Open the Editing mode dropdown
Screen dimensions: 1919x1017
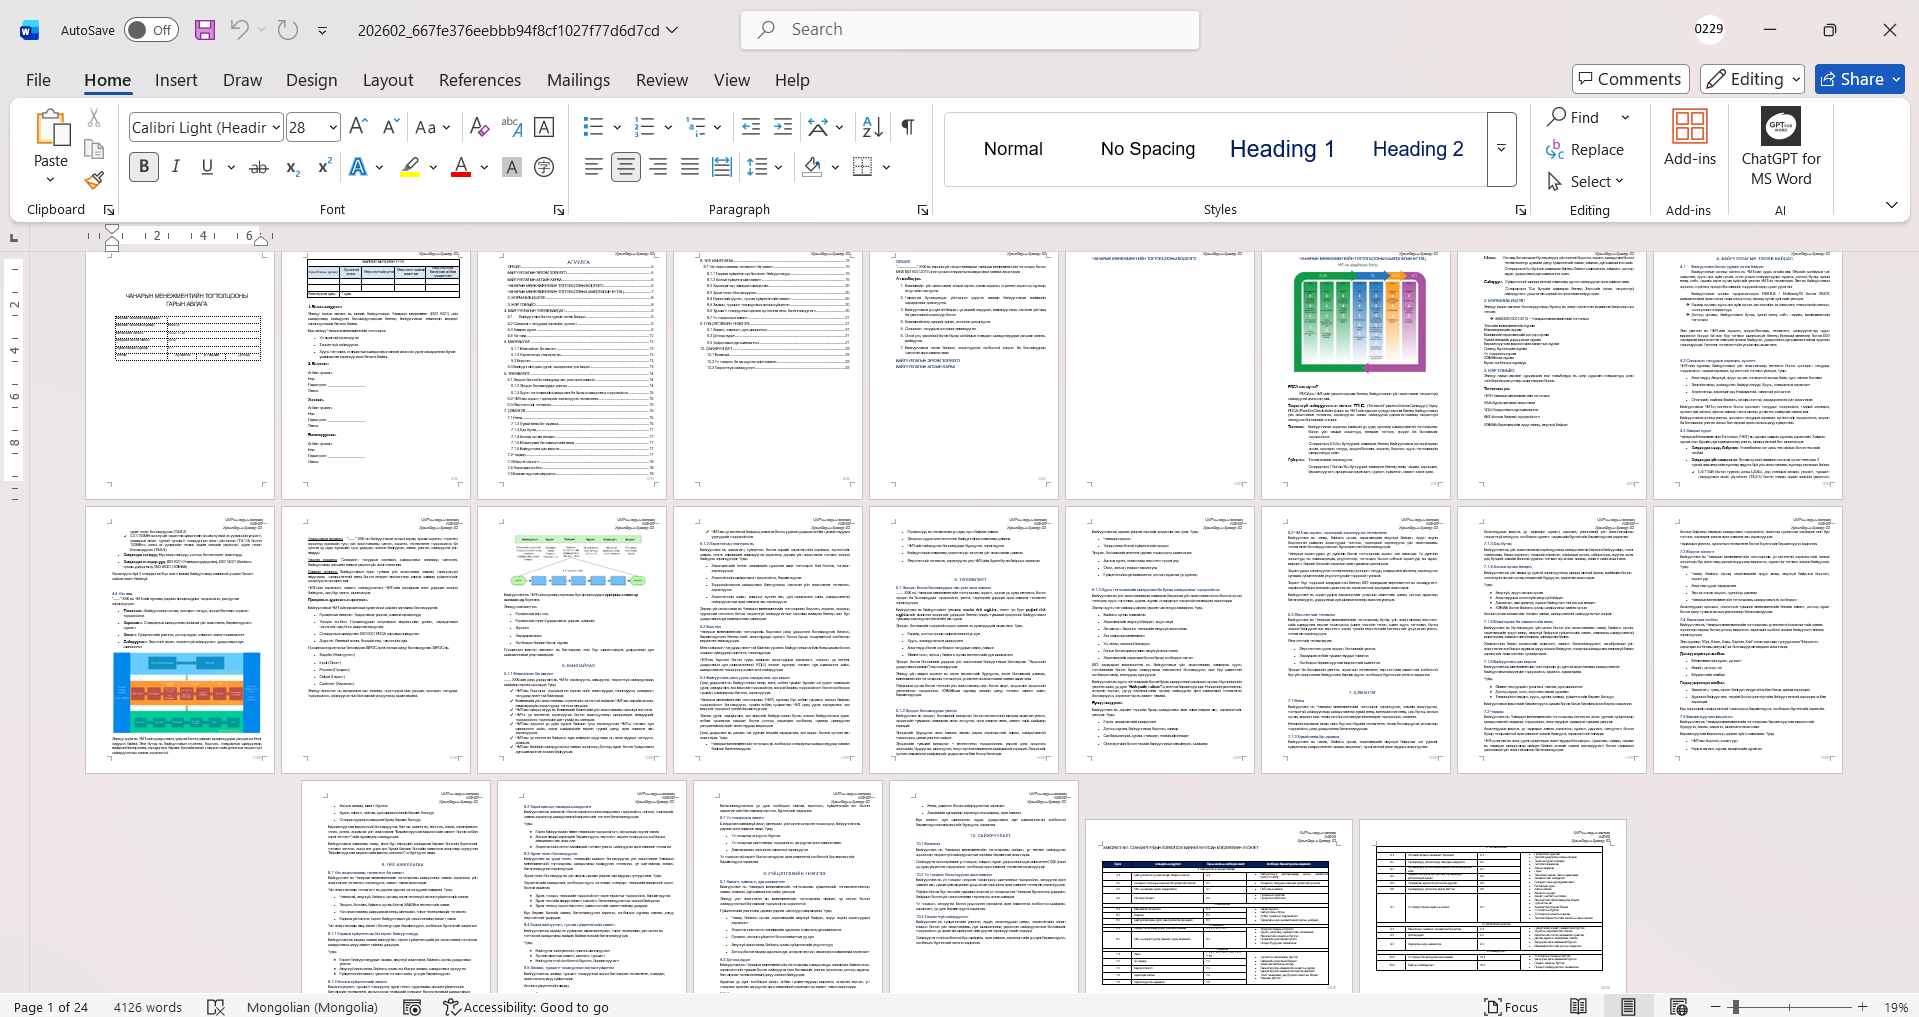point(1753,79)
